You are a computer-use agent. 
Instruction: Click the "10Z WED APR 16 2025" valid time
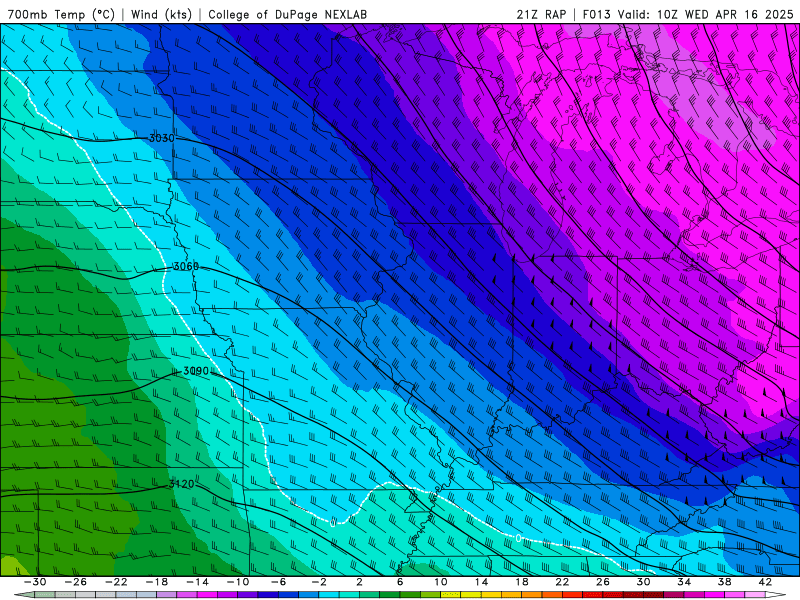pos(725,14)
